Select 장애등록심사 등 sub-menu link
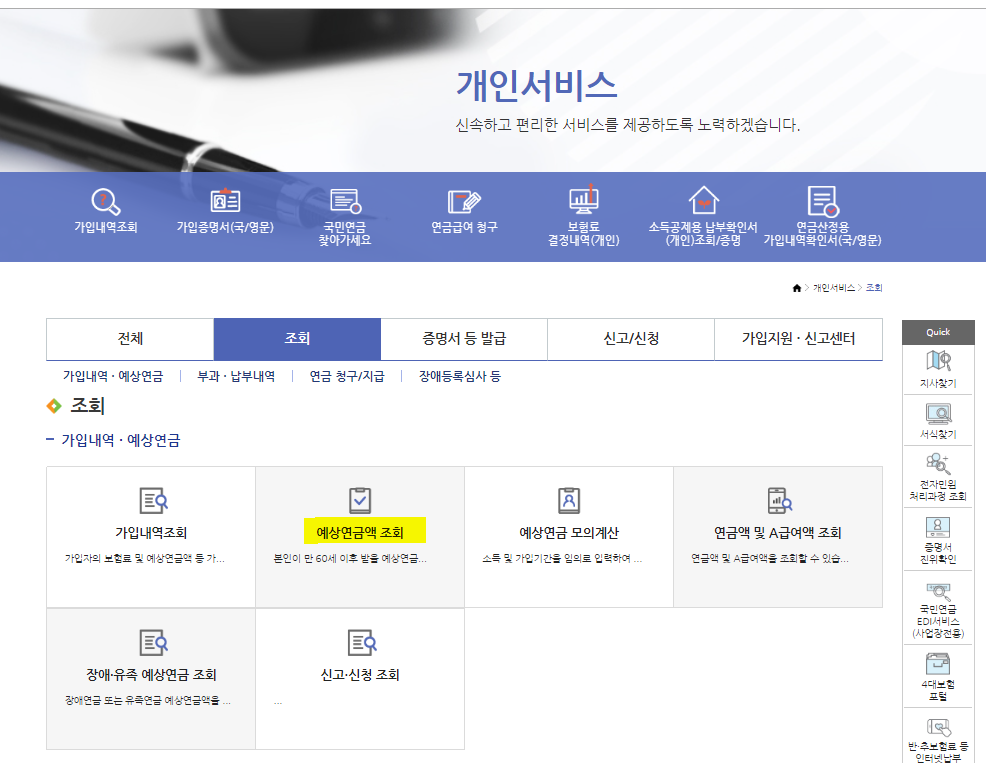986x763 pixels. point(460,376)
